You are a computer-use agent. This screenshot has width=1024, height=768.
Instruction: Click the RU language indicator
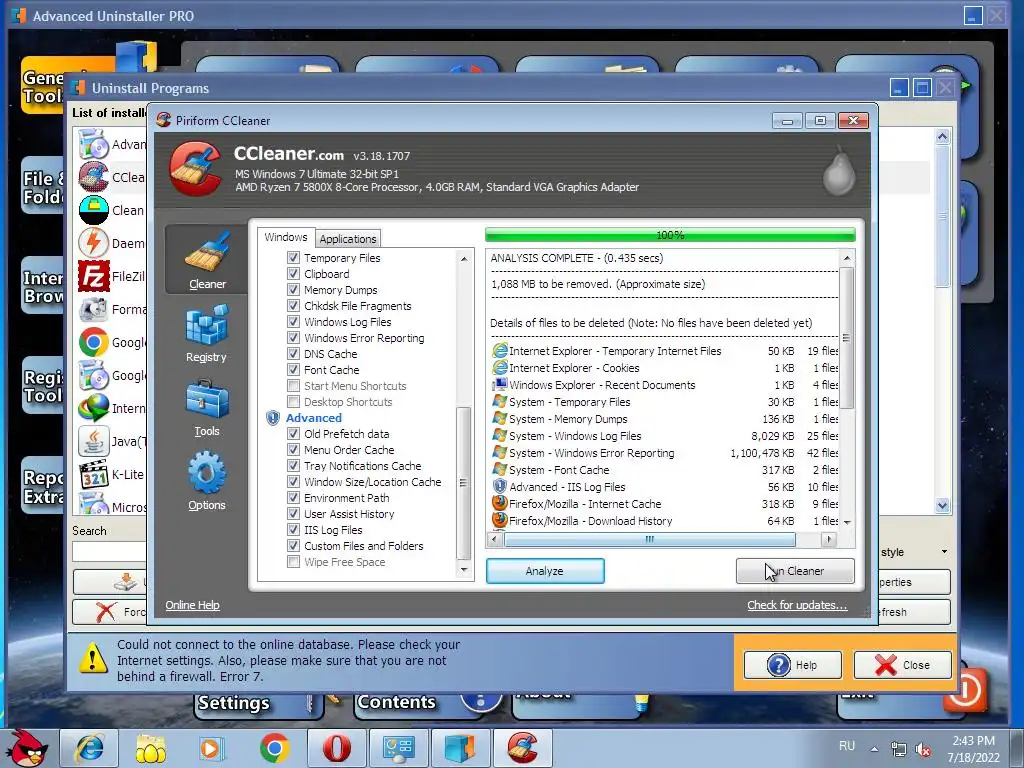[x=847, y=746]
